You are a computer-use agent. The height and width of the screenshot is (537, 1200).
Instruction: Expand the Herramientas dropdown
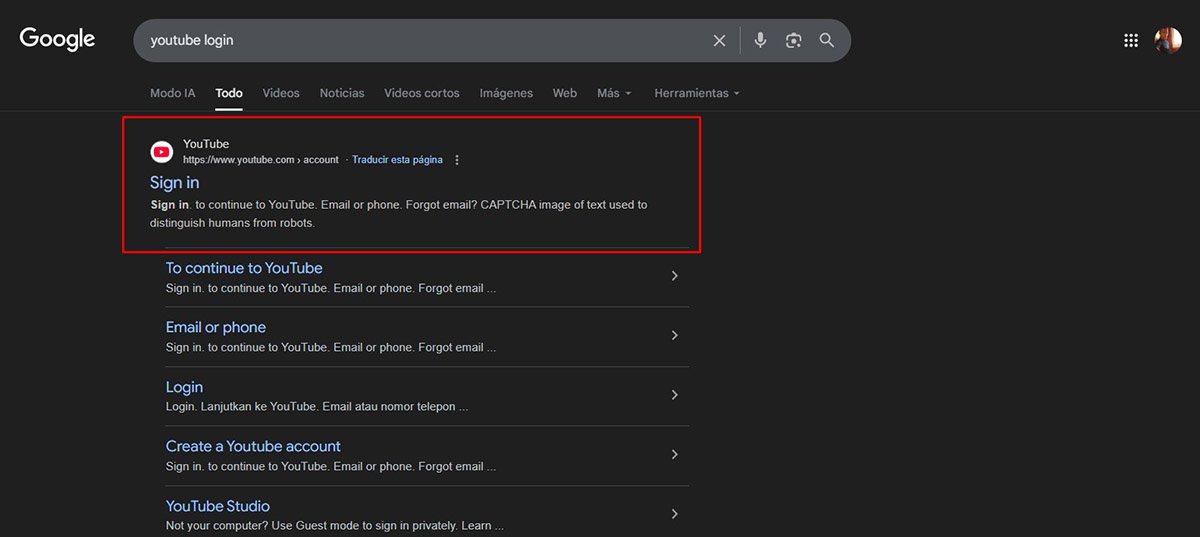coord(697,93)
